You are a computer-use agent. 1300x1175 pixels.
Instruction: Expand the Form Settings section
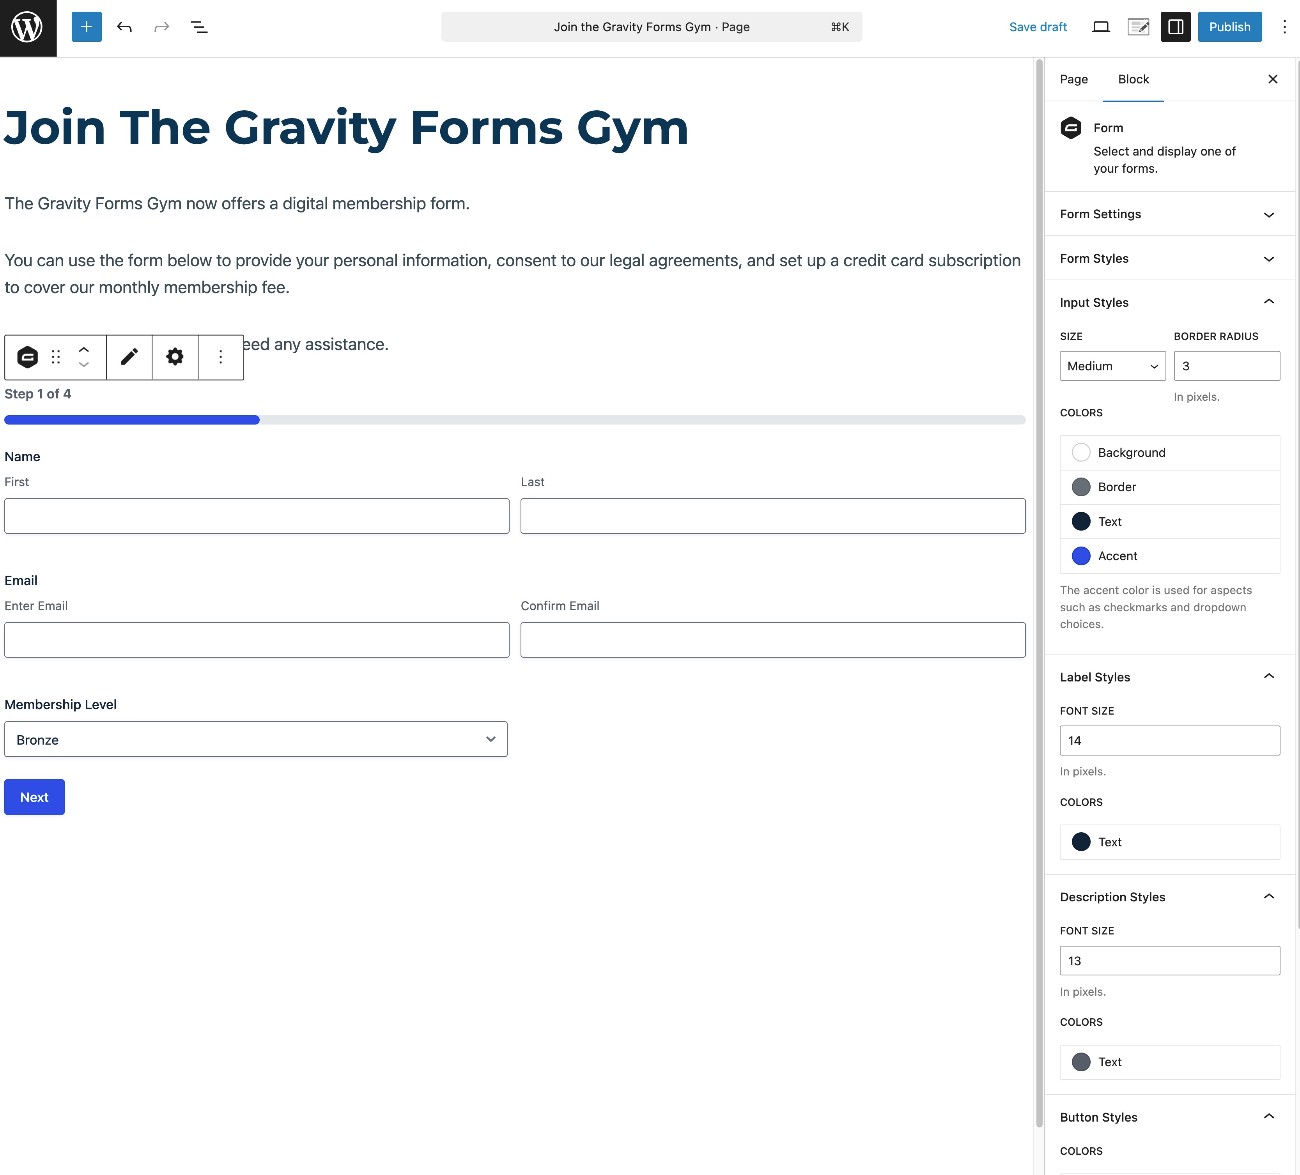coord(1169,214)
